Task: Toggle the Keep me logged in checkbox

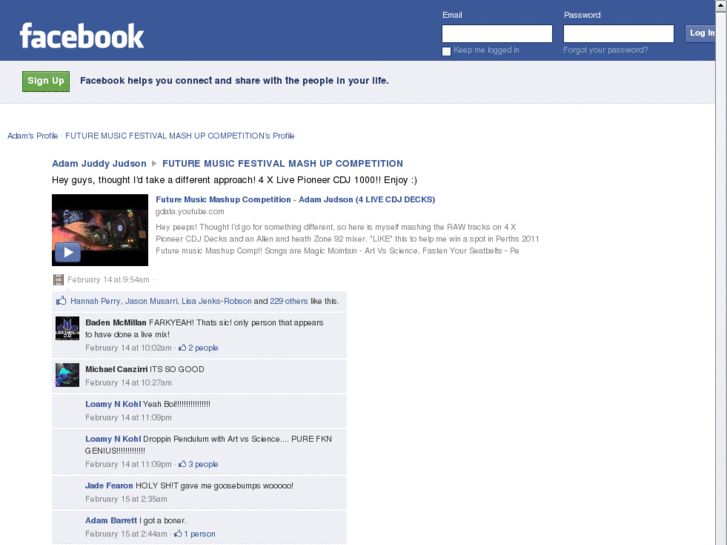Action: click(446, 51)
